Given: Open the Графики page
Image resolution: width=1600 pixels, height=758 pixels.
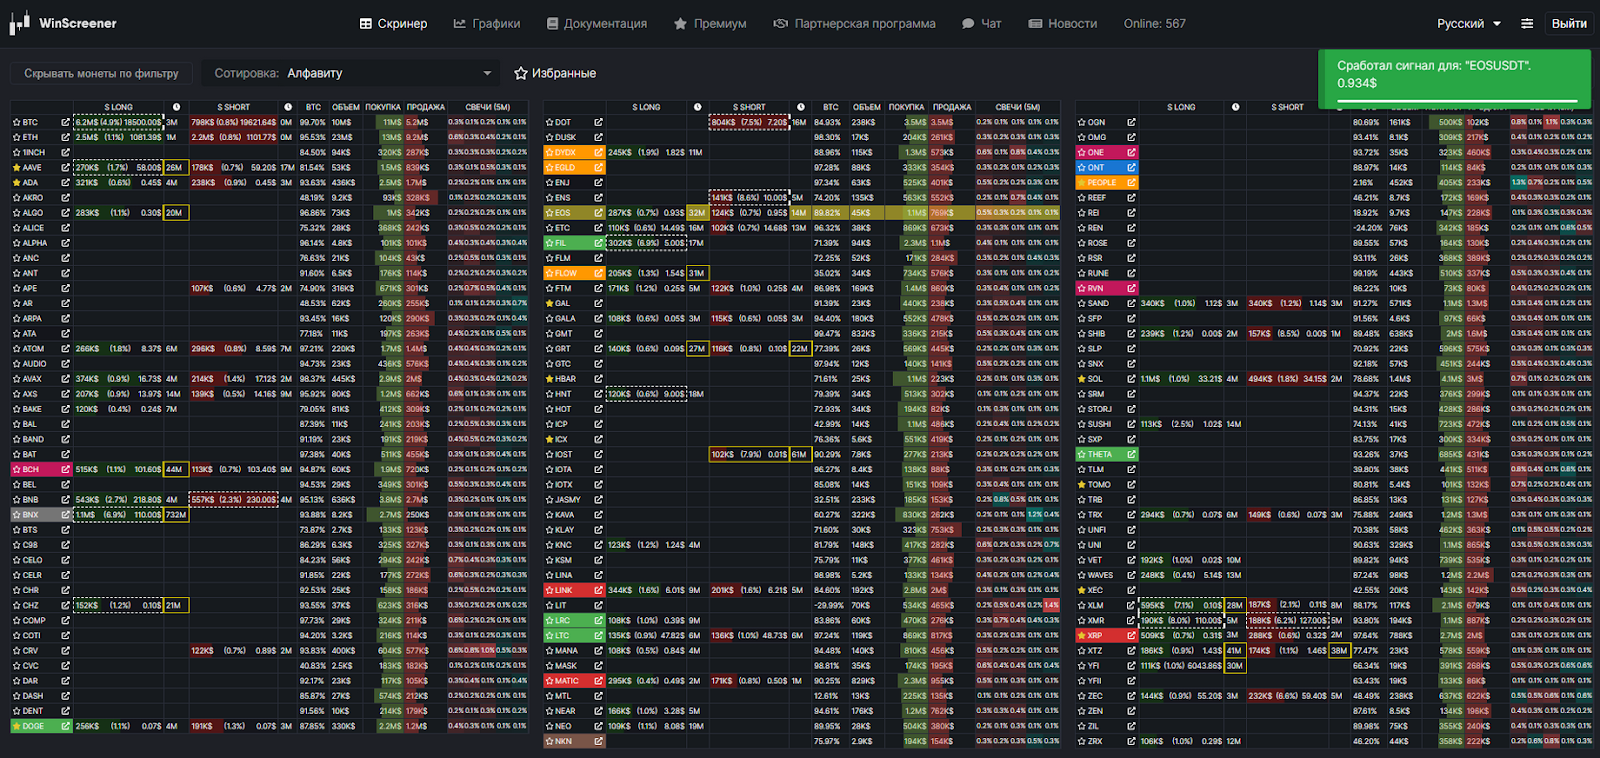Looking at the screenshot, I should pos(487,23).
